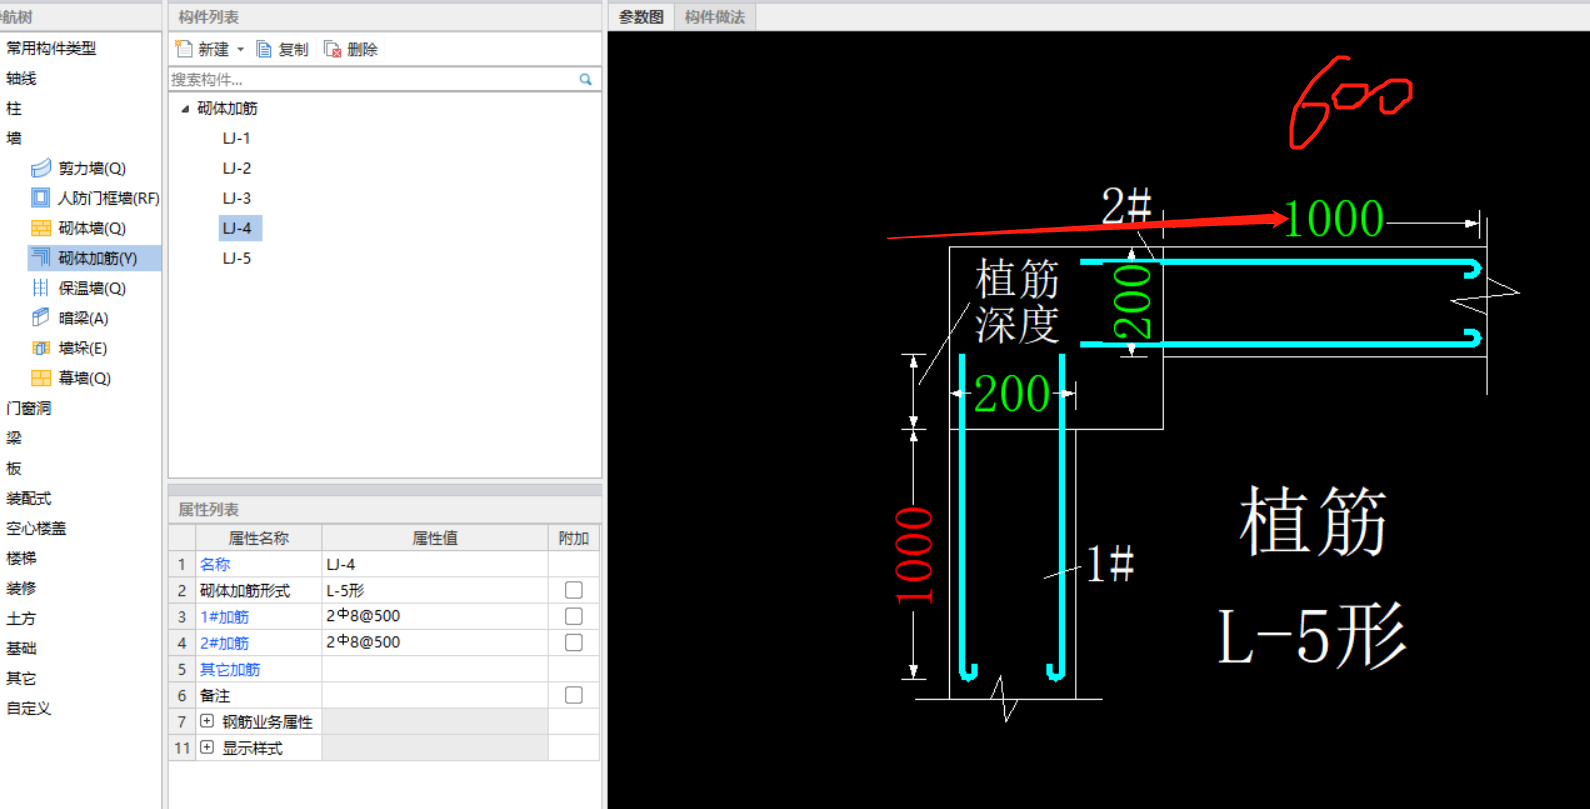Click the 2#加筋 property link

pos(225,643)
